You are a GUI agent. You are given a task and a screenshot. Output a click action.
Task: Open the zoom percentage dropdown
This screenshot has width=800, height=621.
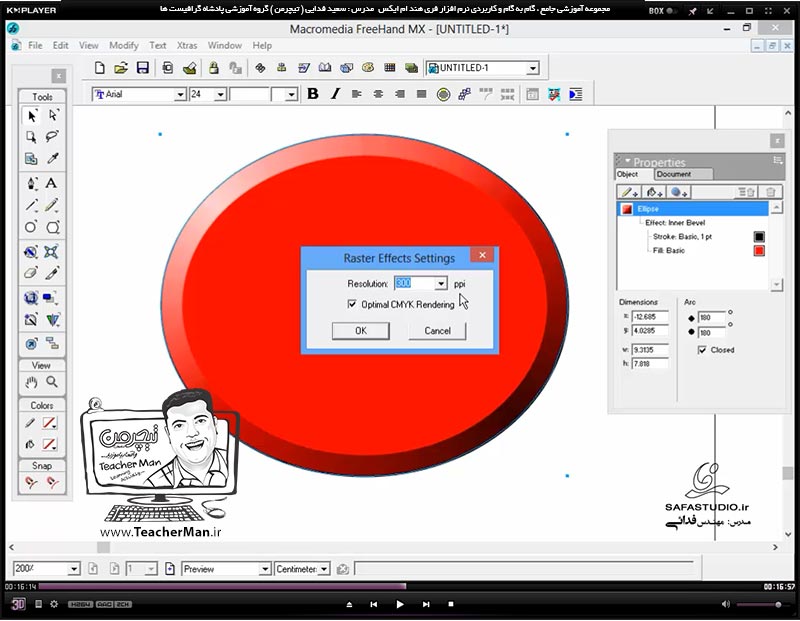(73, 569)
